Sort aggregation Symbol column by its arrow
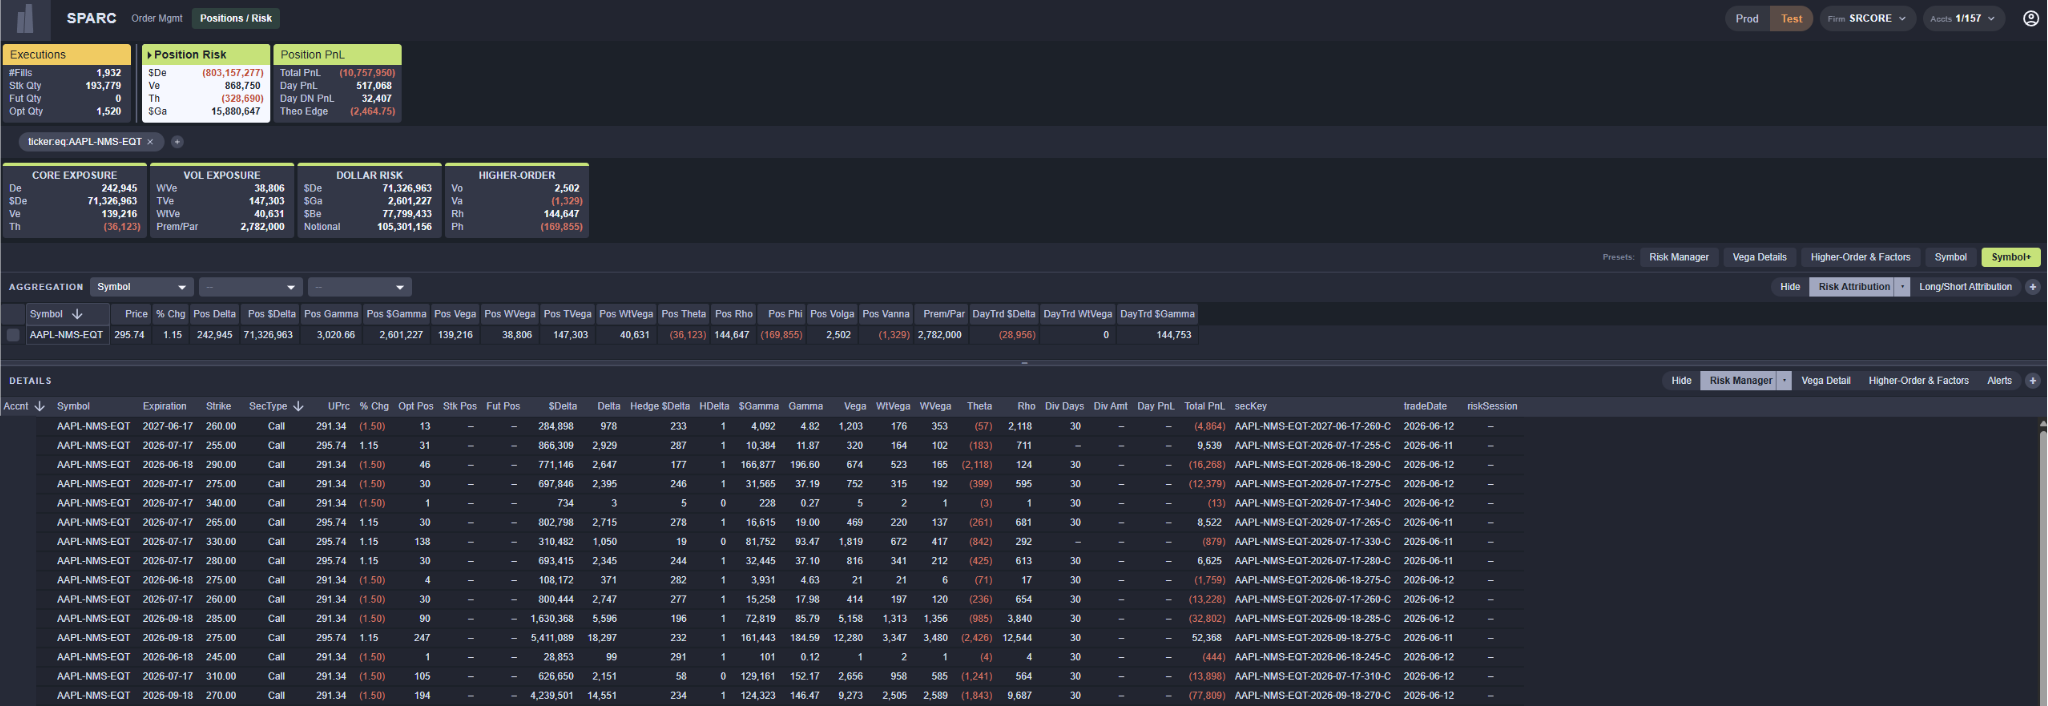 click(77, 314)
